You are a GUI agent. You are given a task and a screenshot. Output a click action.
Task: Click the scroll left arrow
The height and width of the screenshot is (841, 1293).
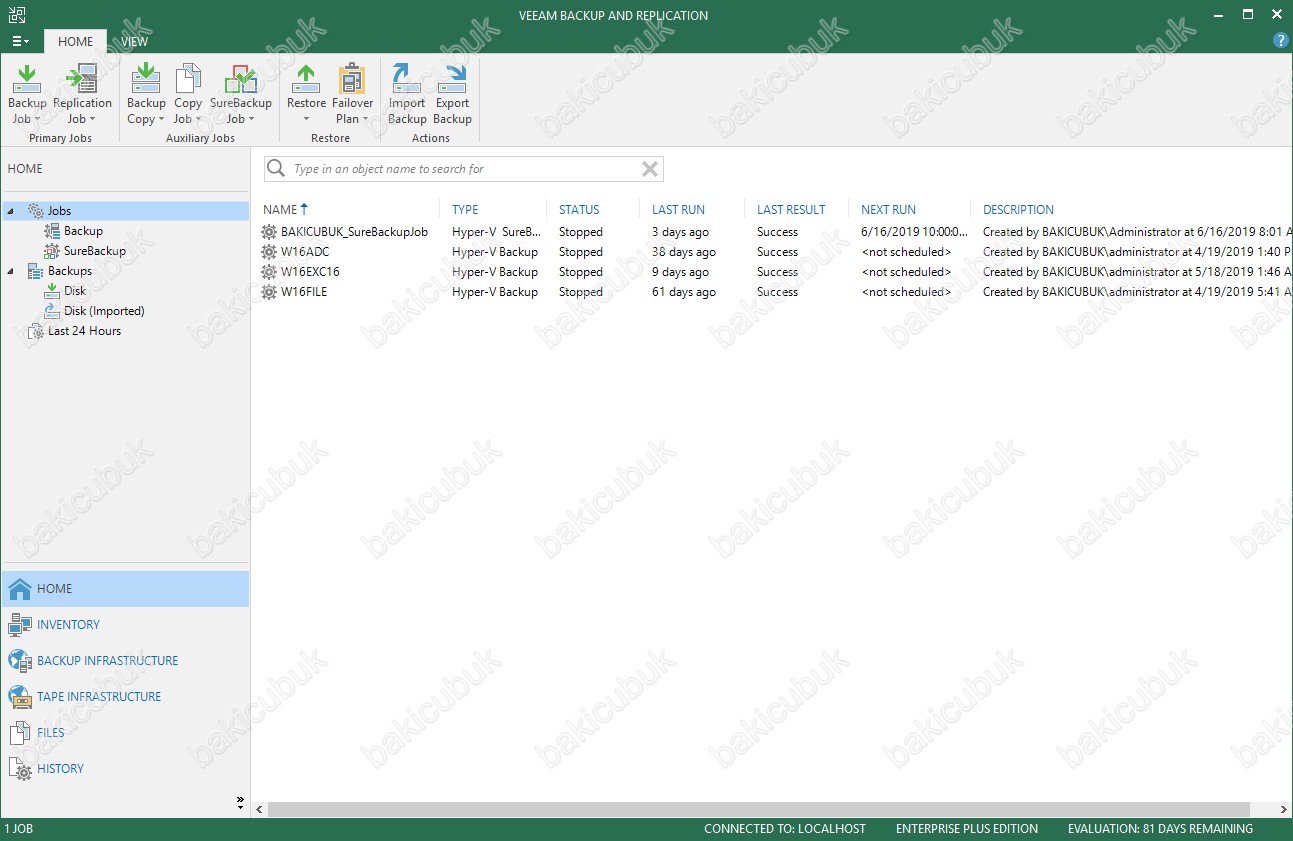tap(259, 809)
